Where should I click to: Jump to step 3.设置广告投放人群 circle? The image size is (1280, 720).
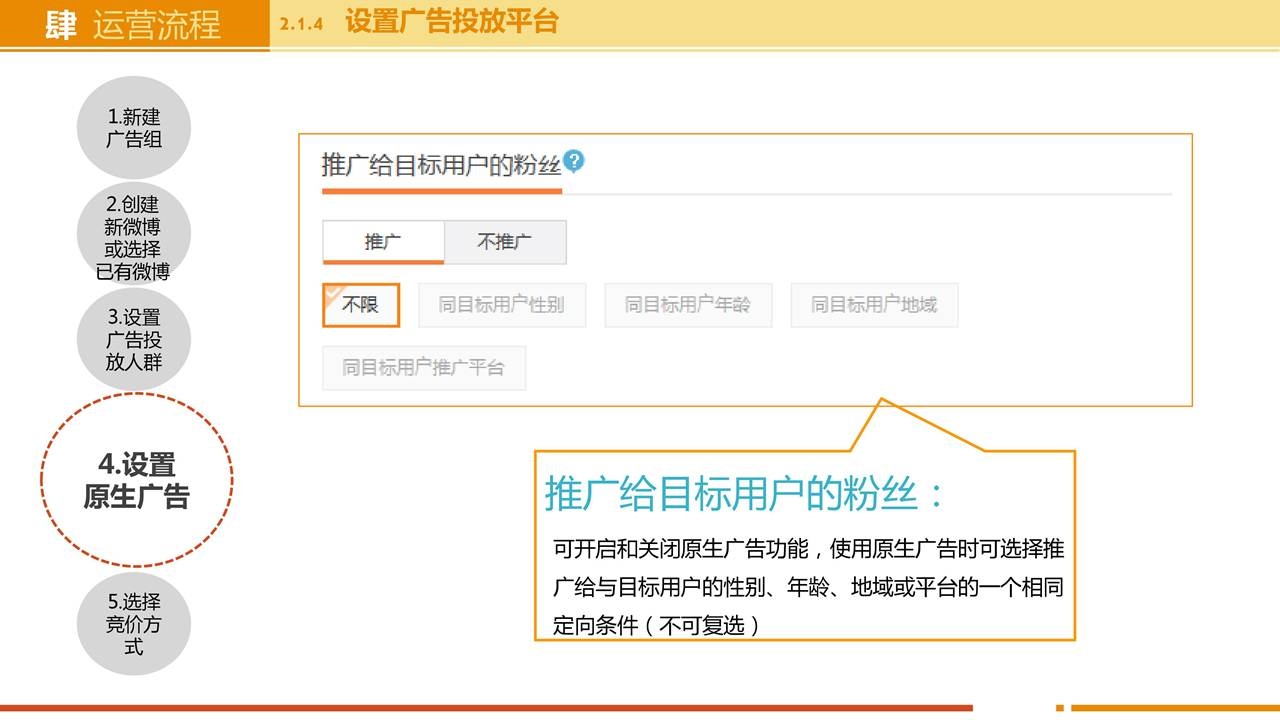pyautogui.click(x=134, y=340)
